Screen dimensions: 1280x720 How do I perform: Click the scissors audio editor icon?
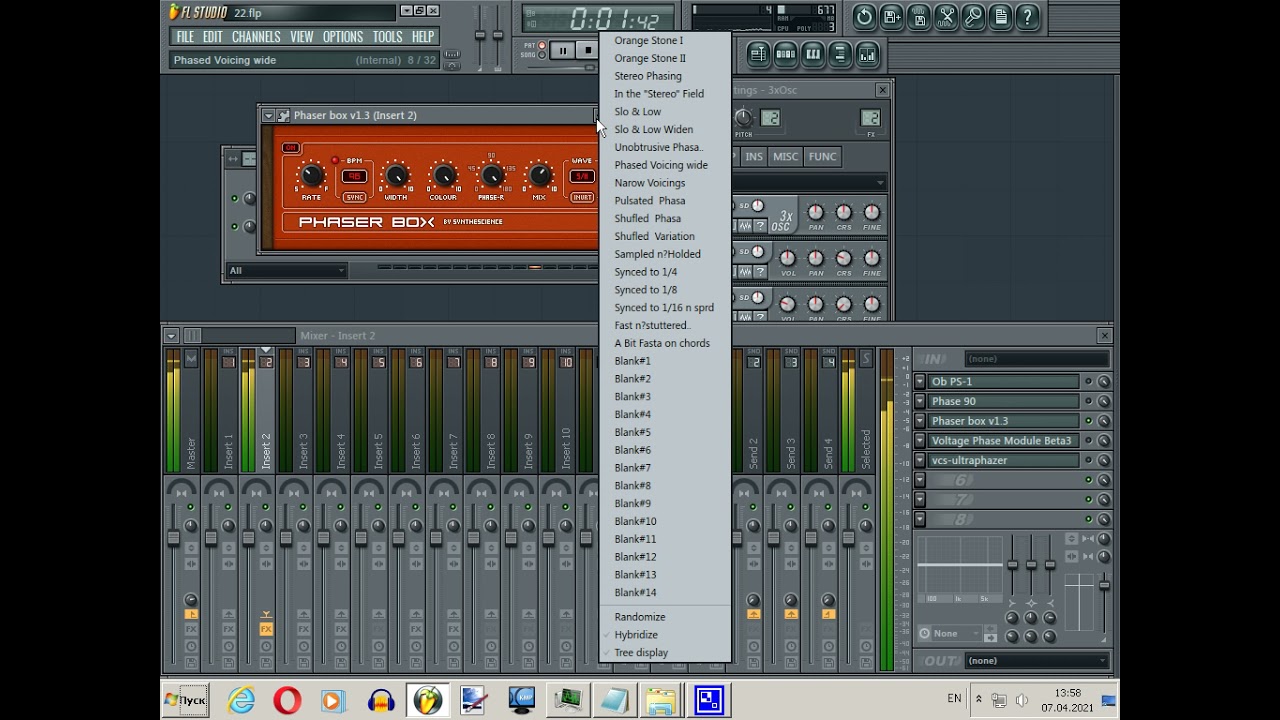(946, 16)
